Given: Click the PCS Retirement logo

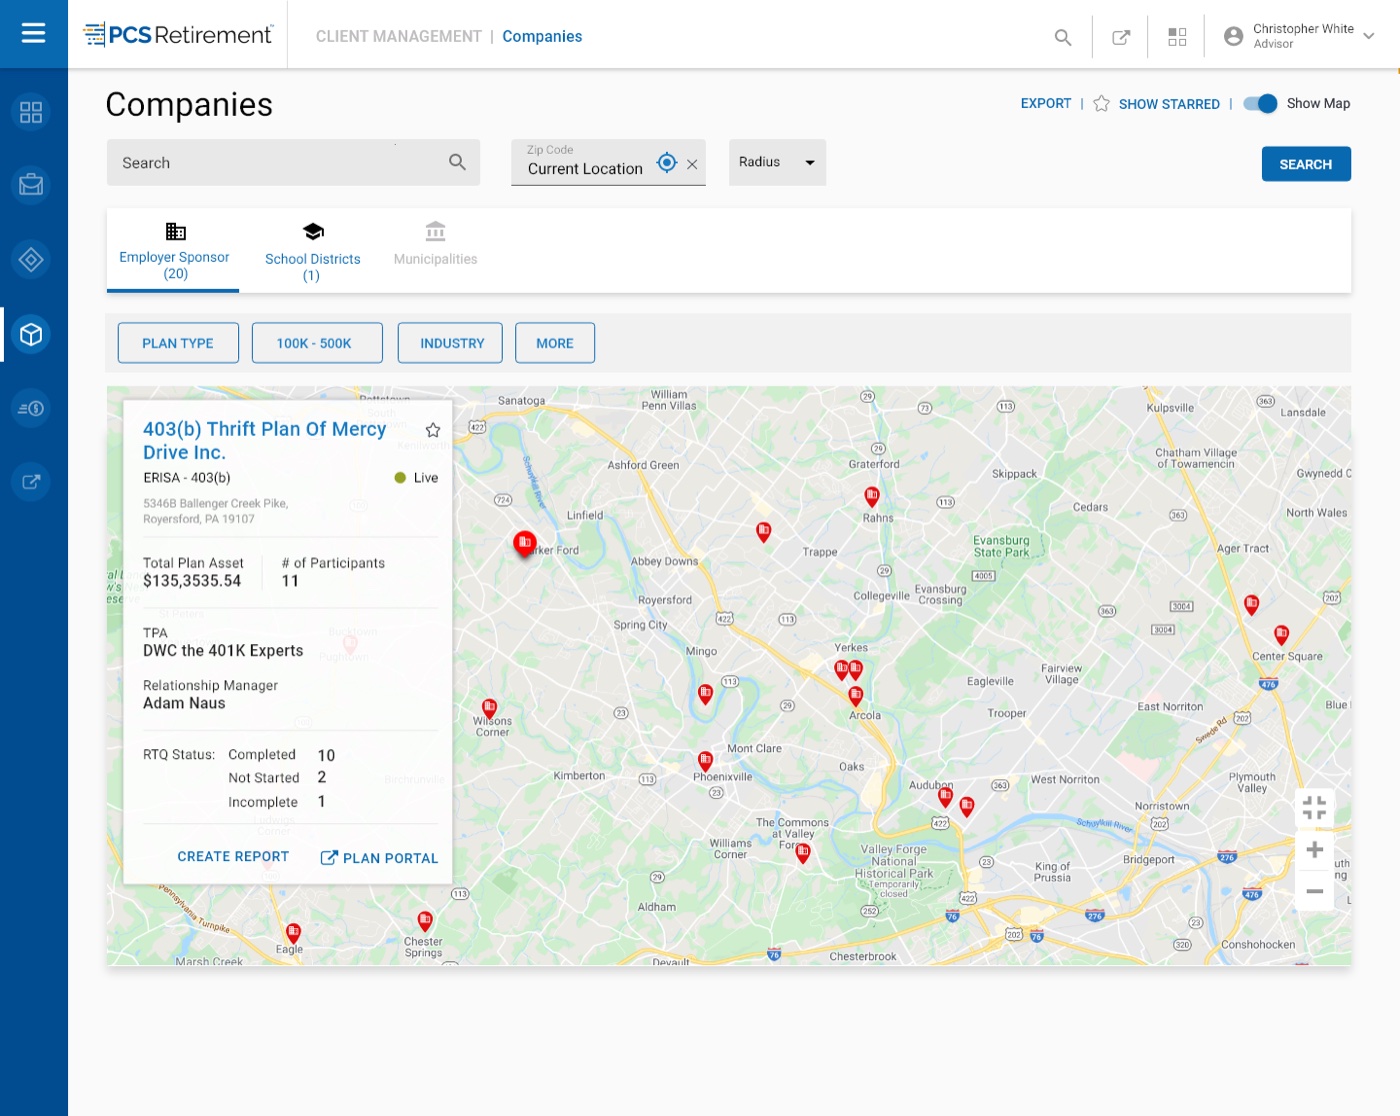Looking at the screenshot, I should coord(178,35).
